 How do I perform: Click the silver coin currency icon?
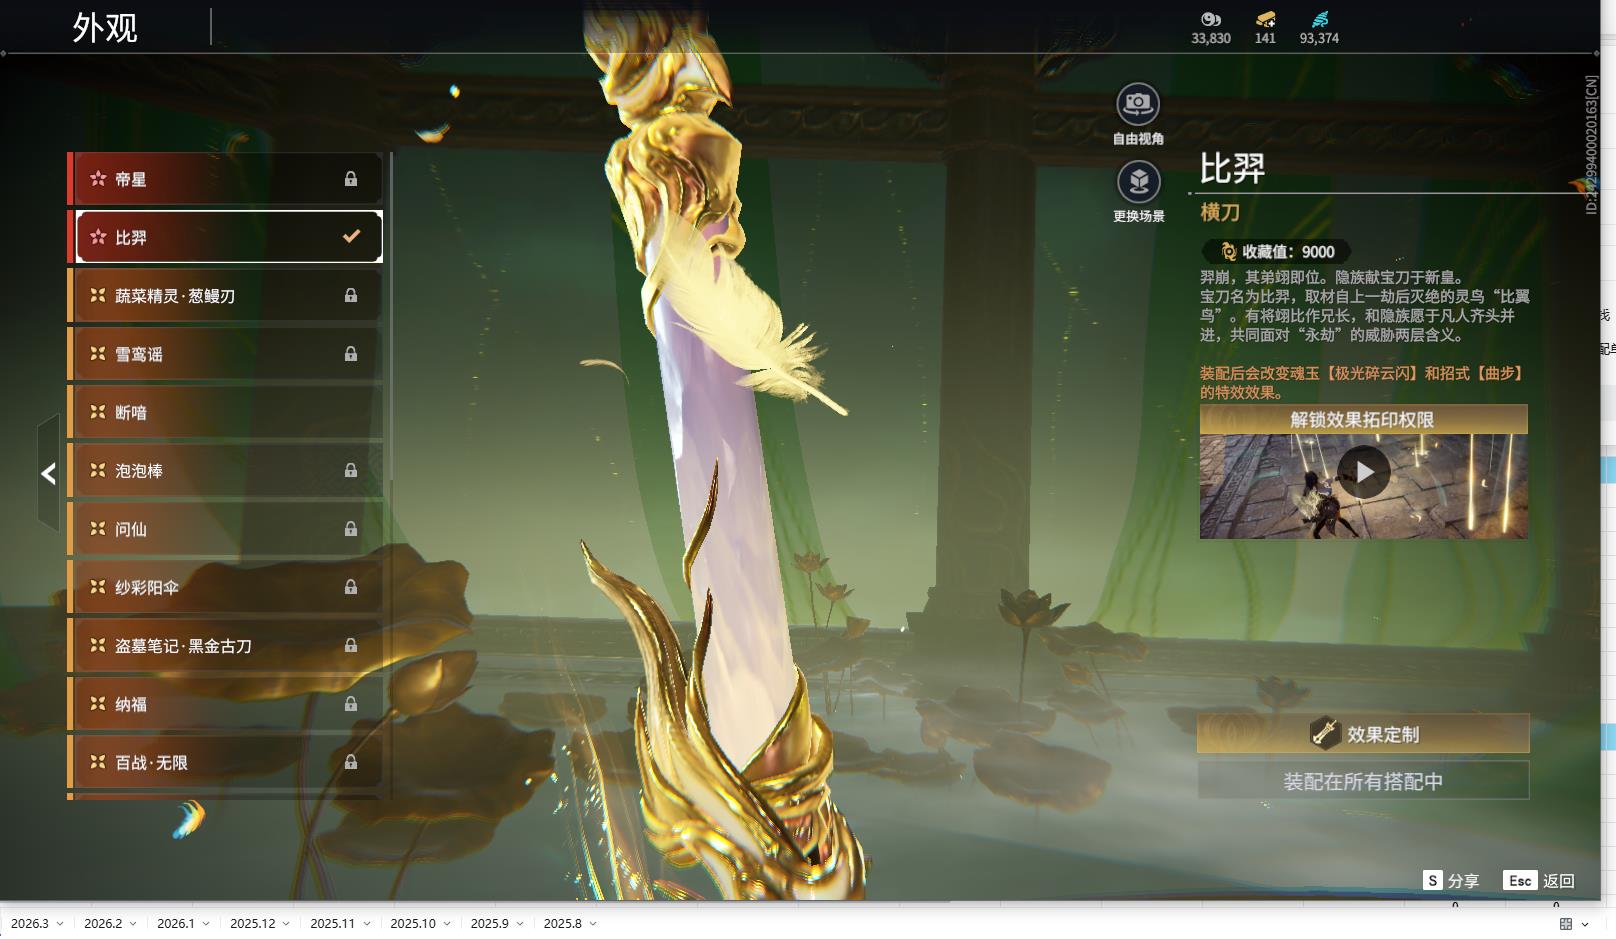click(1210, 19)
